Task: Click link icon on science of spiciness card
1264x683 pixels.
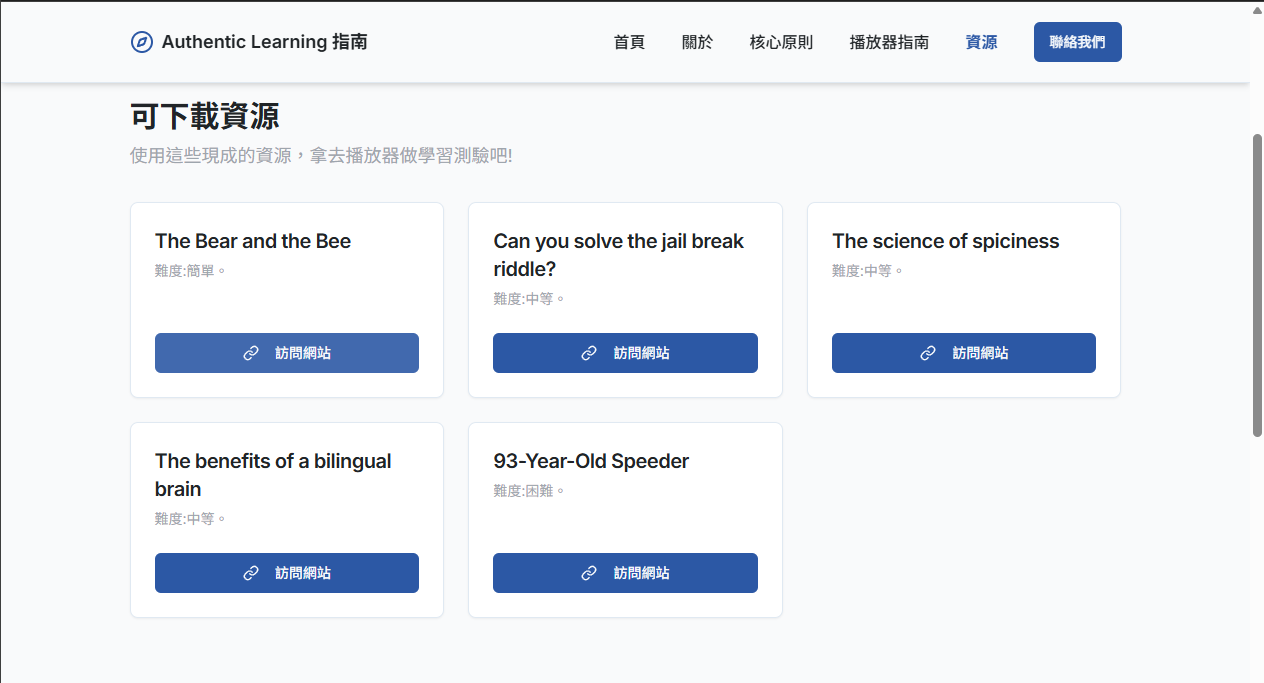Action: [928, 353]
